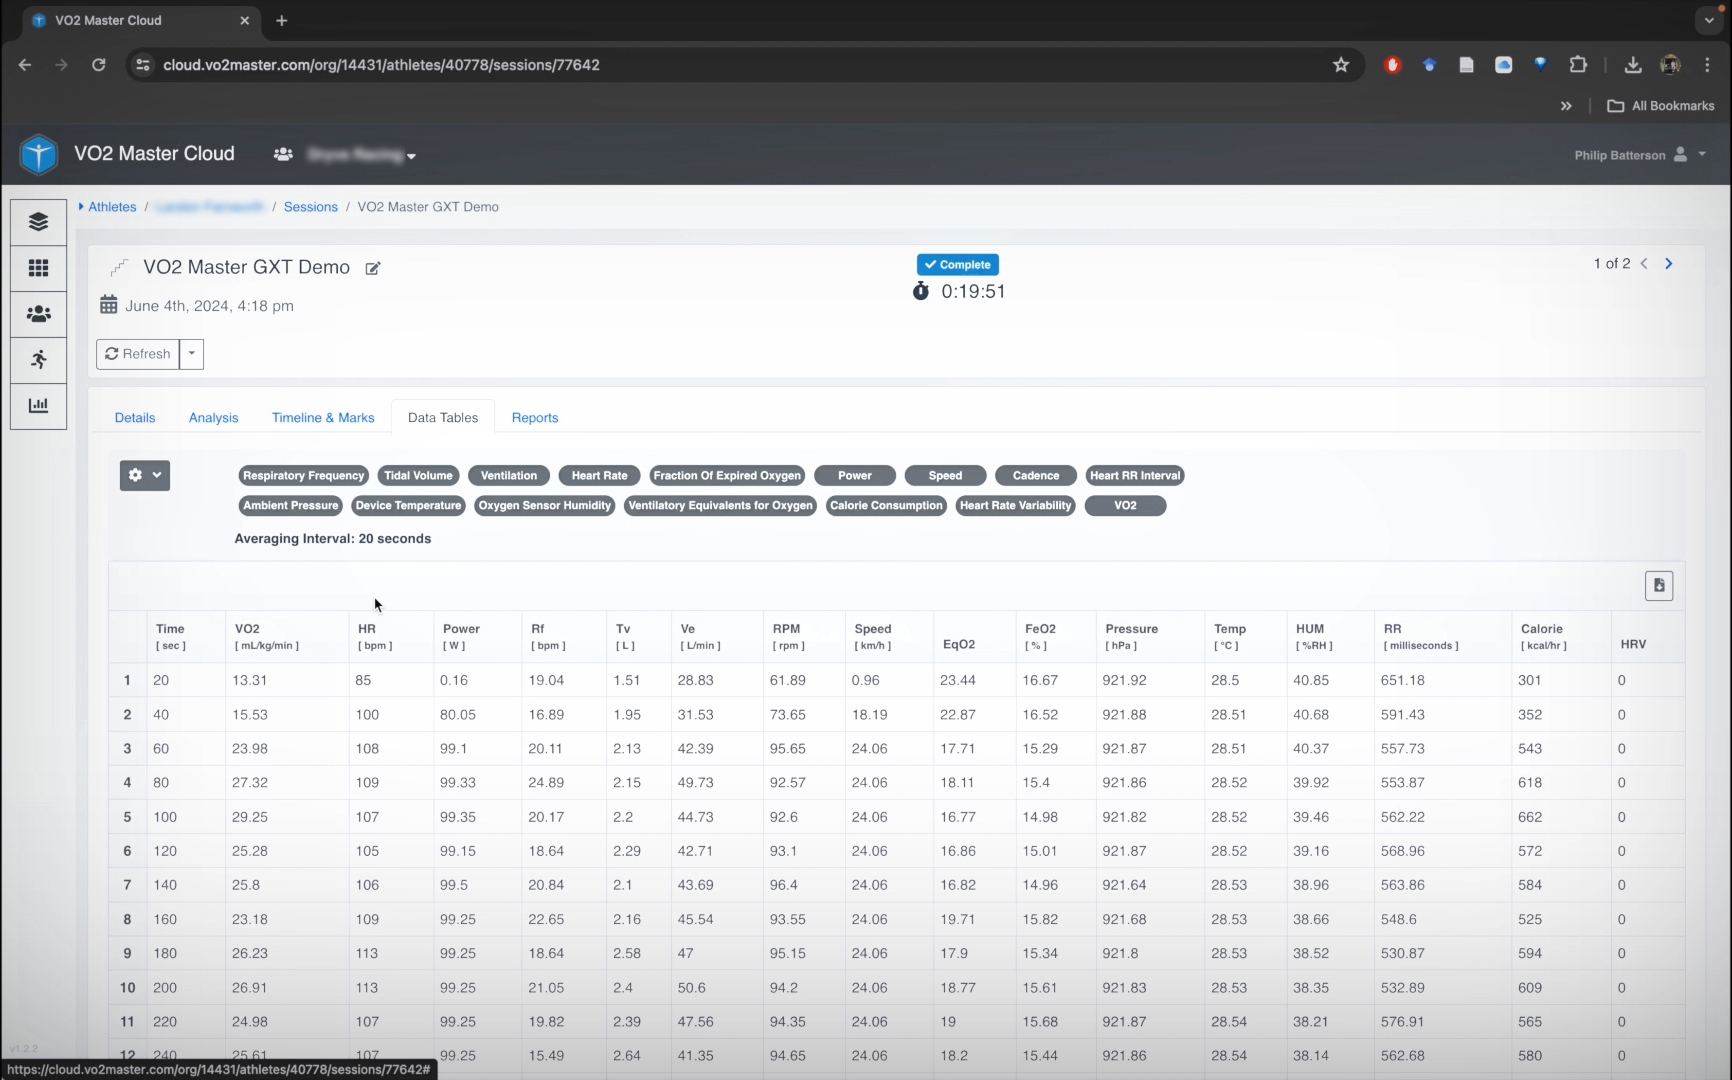Image resolution: width=1732 pixels, height=1080 pixels.
Task: Open the browser downloads icon
Action: tap(1632, 65)
